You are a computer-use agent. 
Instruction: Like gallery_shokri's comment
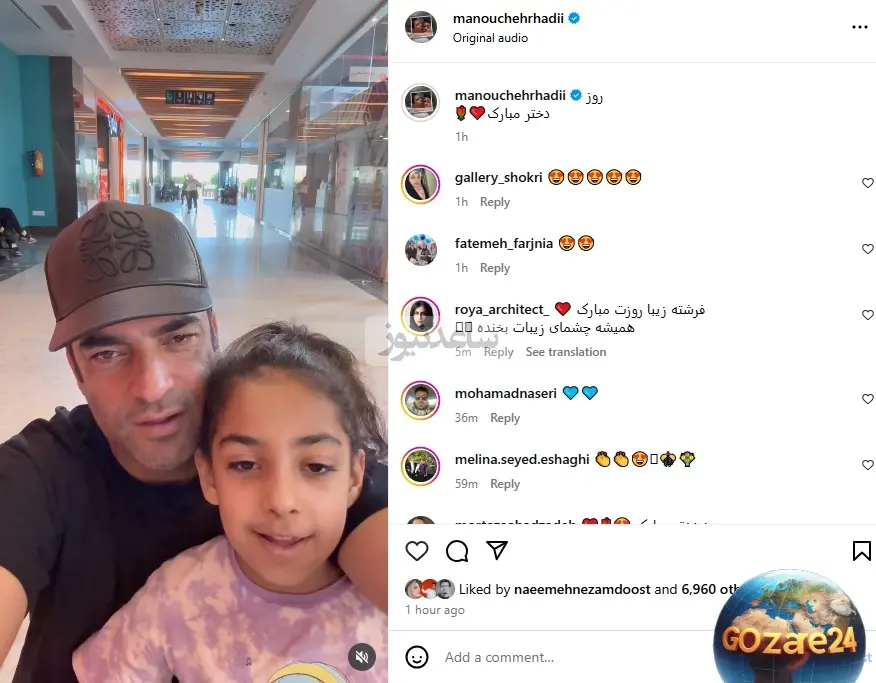pyautogui.click(x=868, y=183)
